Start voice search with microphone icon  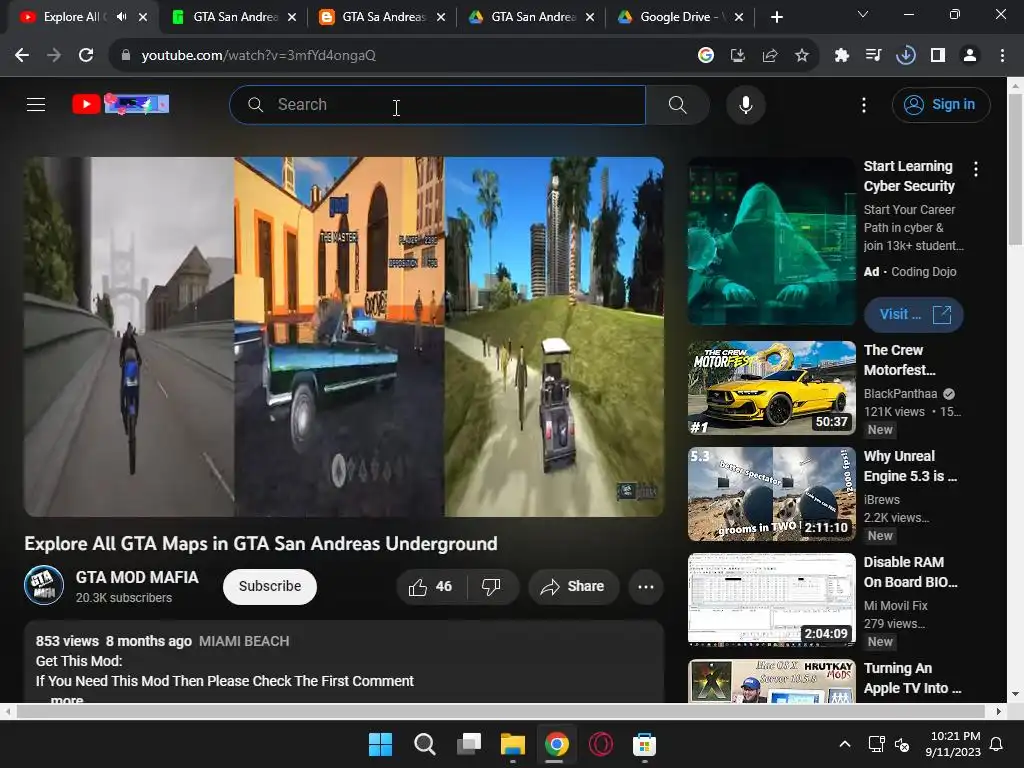pos(745,104)
